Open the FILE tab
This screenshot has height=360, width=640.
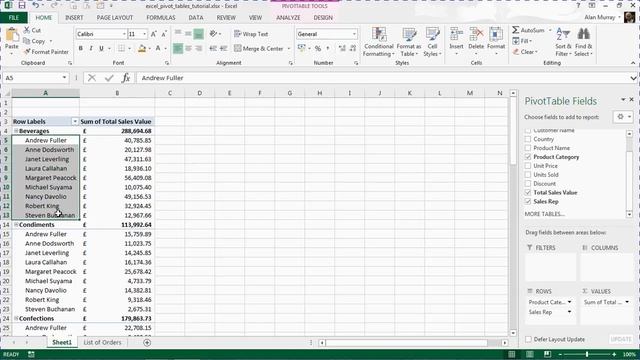(14, 18)
